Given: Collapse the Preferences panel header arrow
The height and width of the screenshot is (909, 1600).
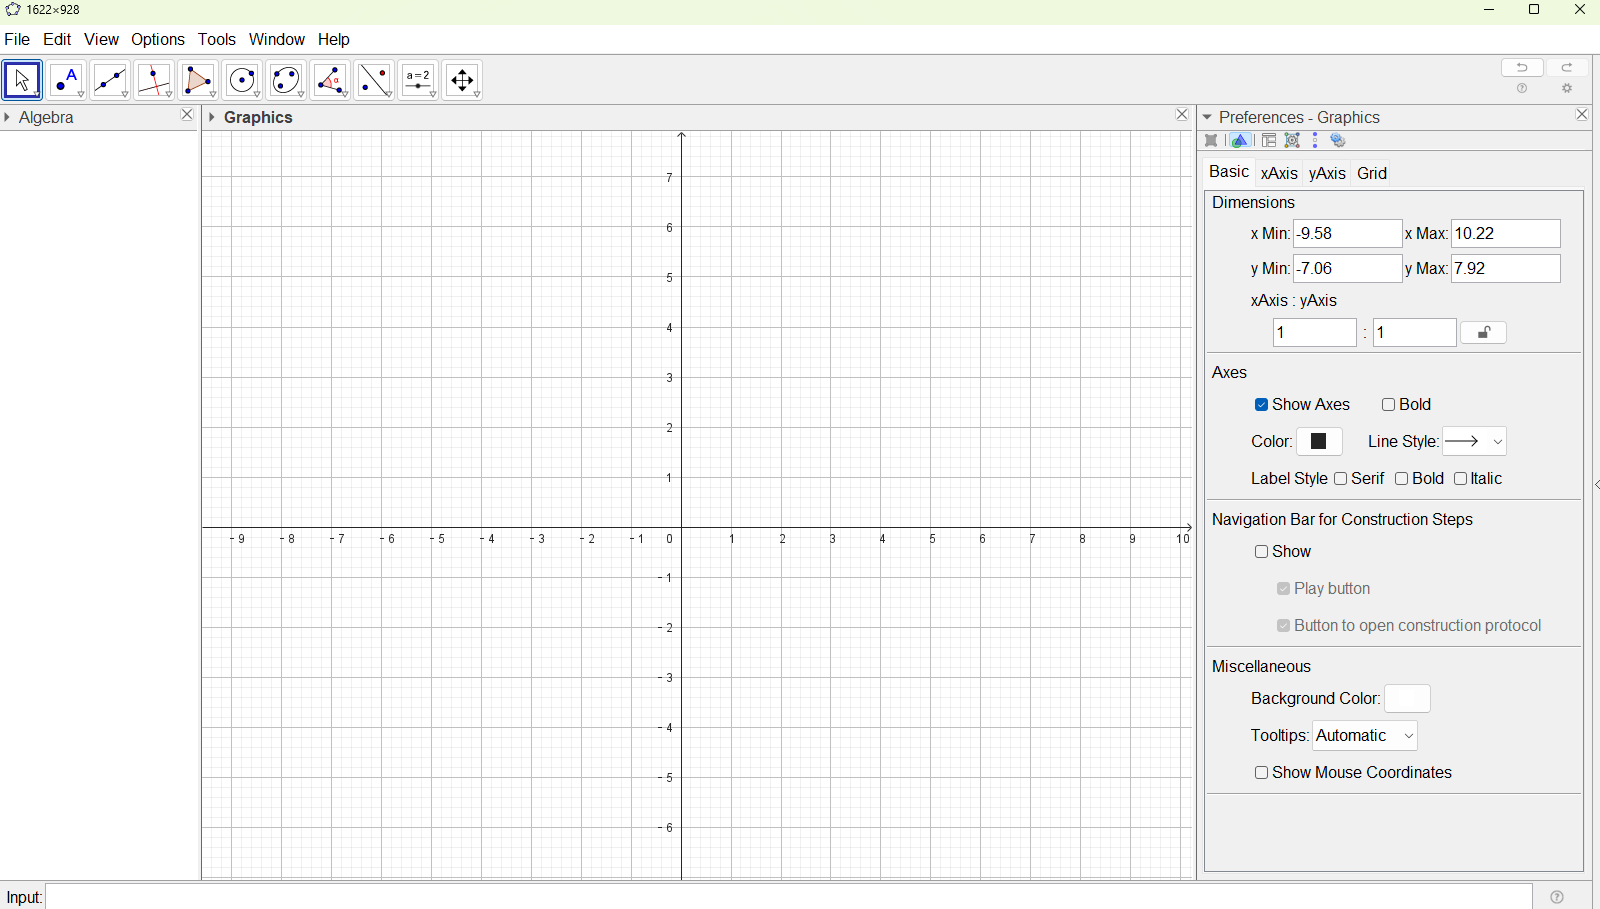Looking at the screenshot, I should [1208, 117].
